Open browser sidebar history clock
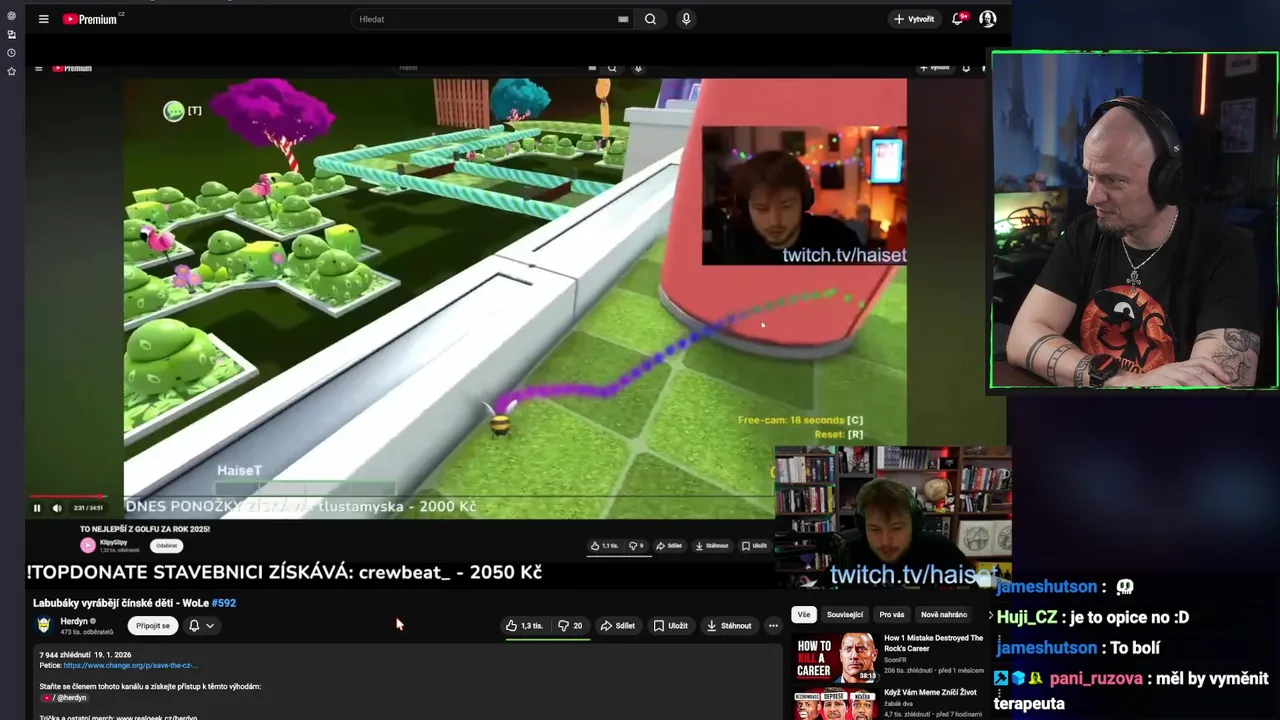This screenshot has width=1280, height=720. tap(11, 52)
